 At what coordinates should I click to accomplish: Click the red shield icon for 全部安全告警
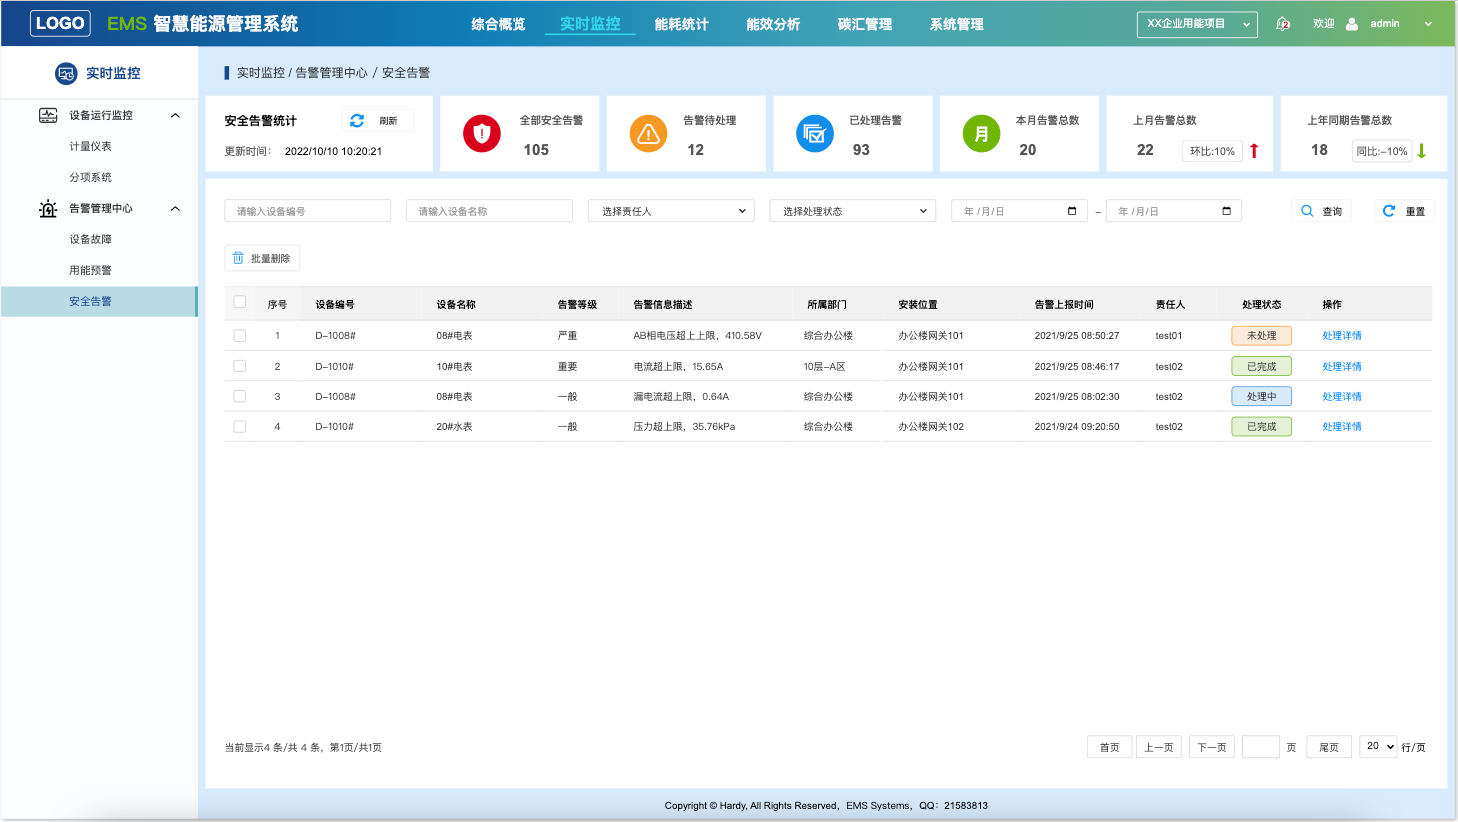[x=481, y=133]
